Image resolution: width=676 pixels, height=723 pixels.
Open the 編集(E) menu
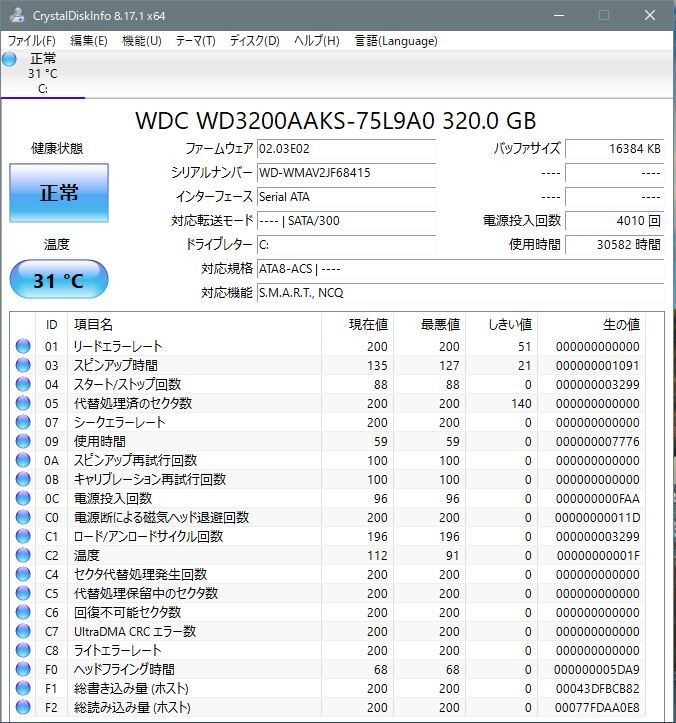point(89,41)
